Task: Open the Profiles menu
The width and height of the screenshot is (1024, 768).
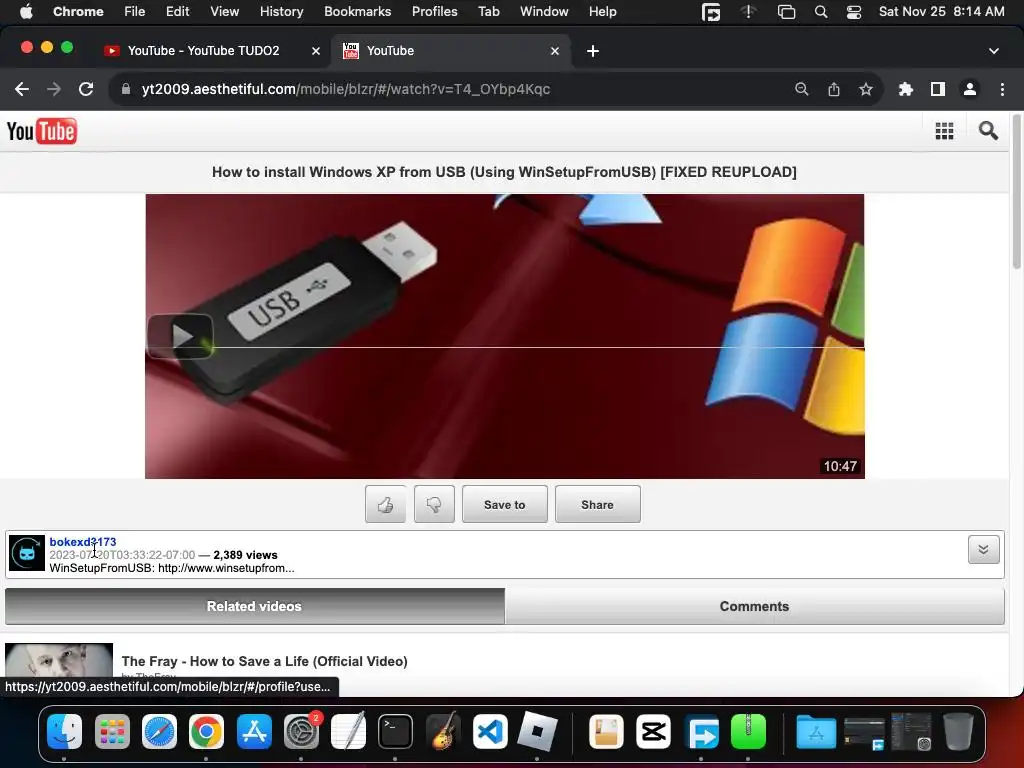Action: (x=434, y=11)
